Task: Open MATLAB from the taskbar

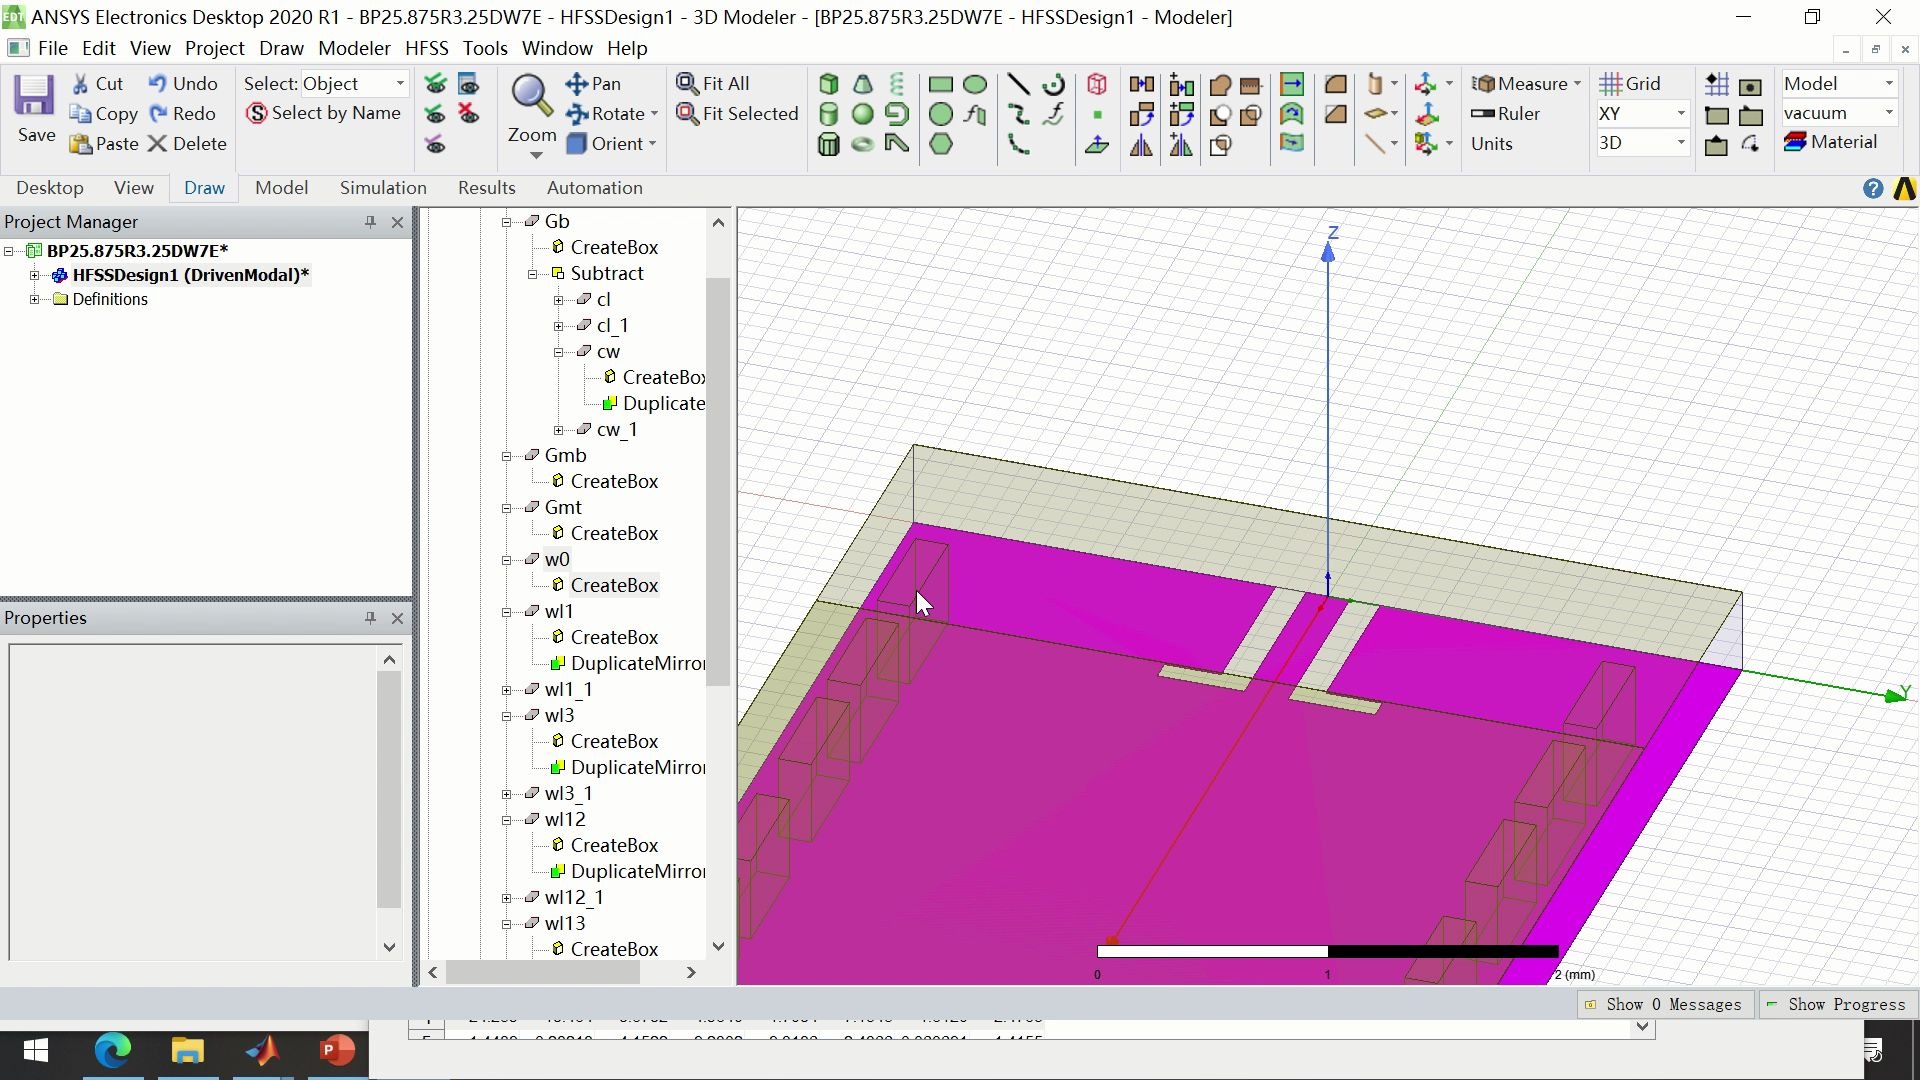Action: point(262,1051)
